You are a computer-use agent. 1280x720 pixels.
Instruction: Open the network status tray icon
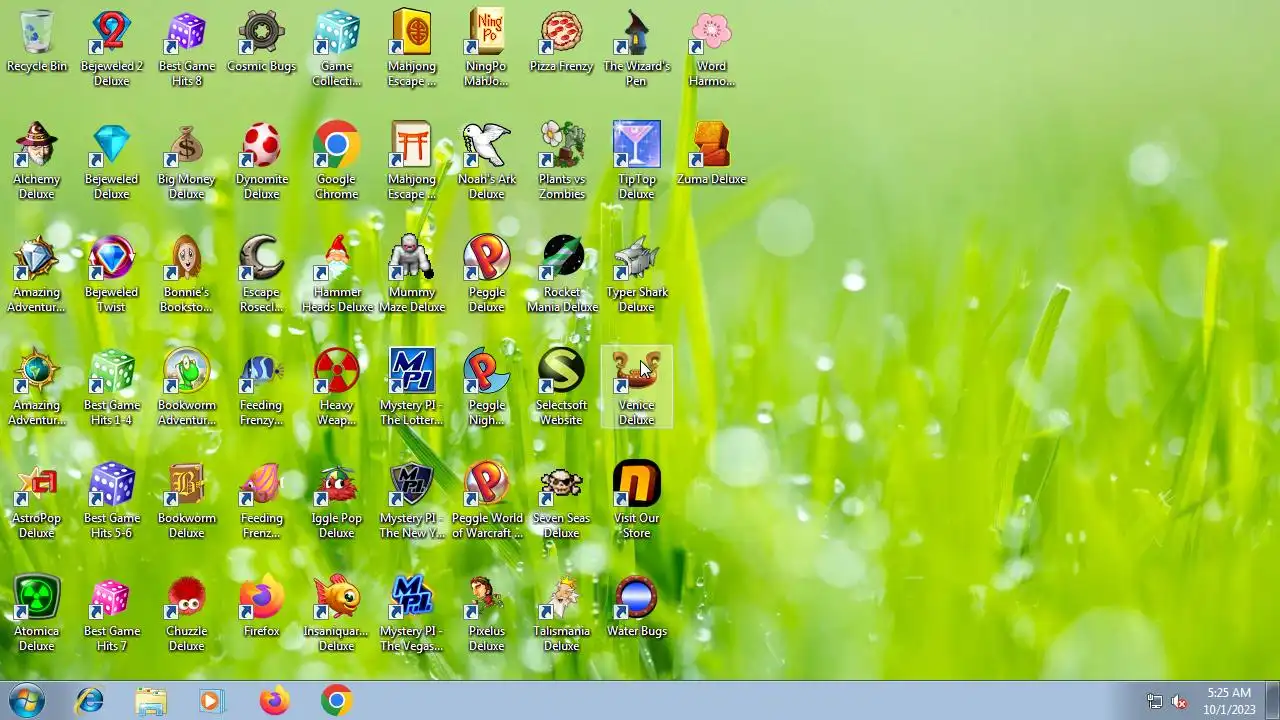coord(1154,702)
